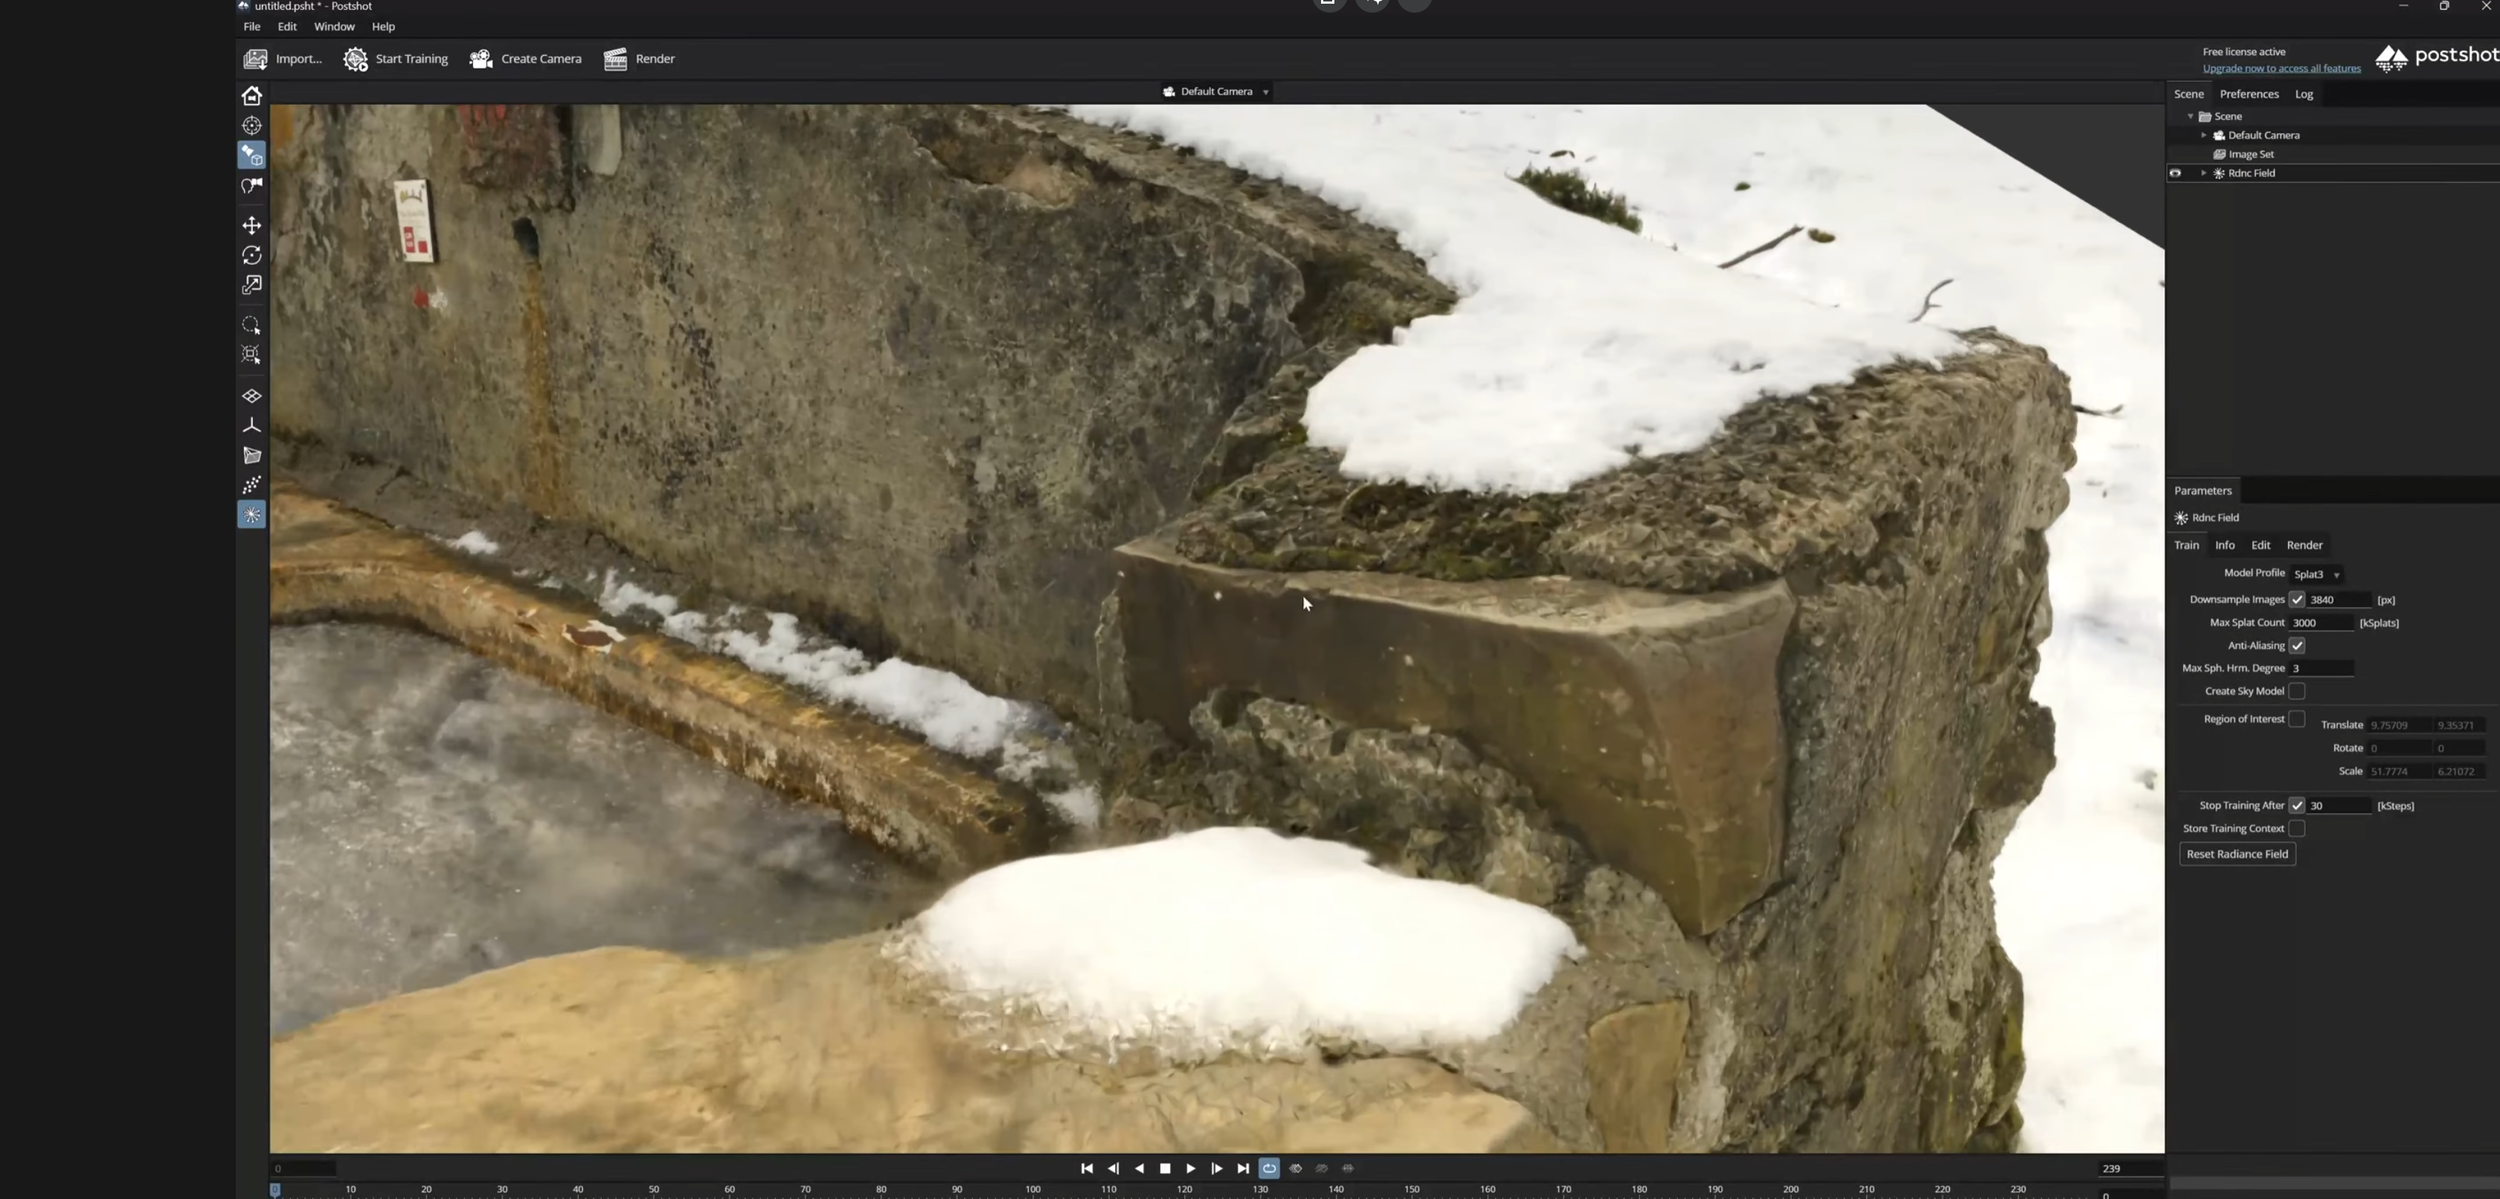
Task: Toggle the axes display icon
Action: [251, 426]
